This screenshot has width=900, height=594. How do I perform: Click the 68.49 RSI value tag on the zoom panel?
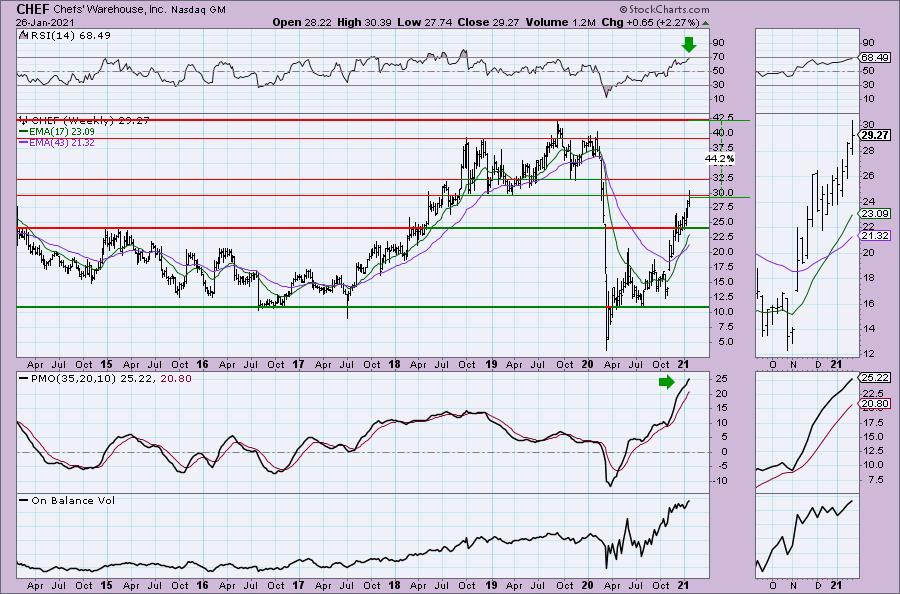click(875, 57)
